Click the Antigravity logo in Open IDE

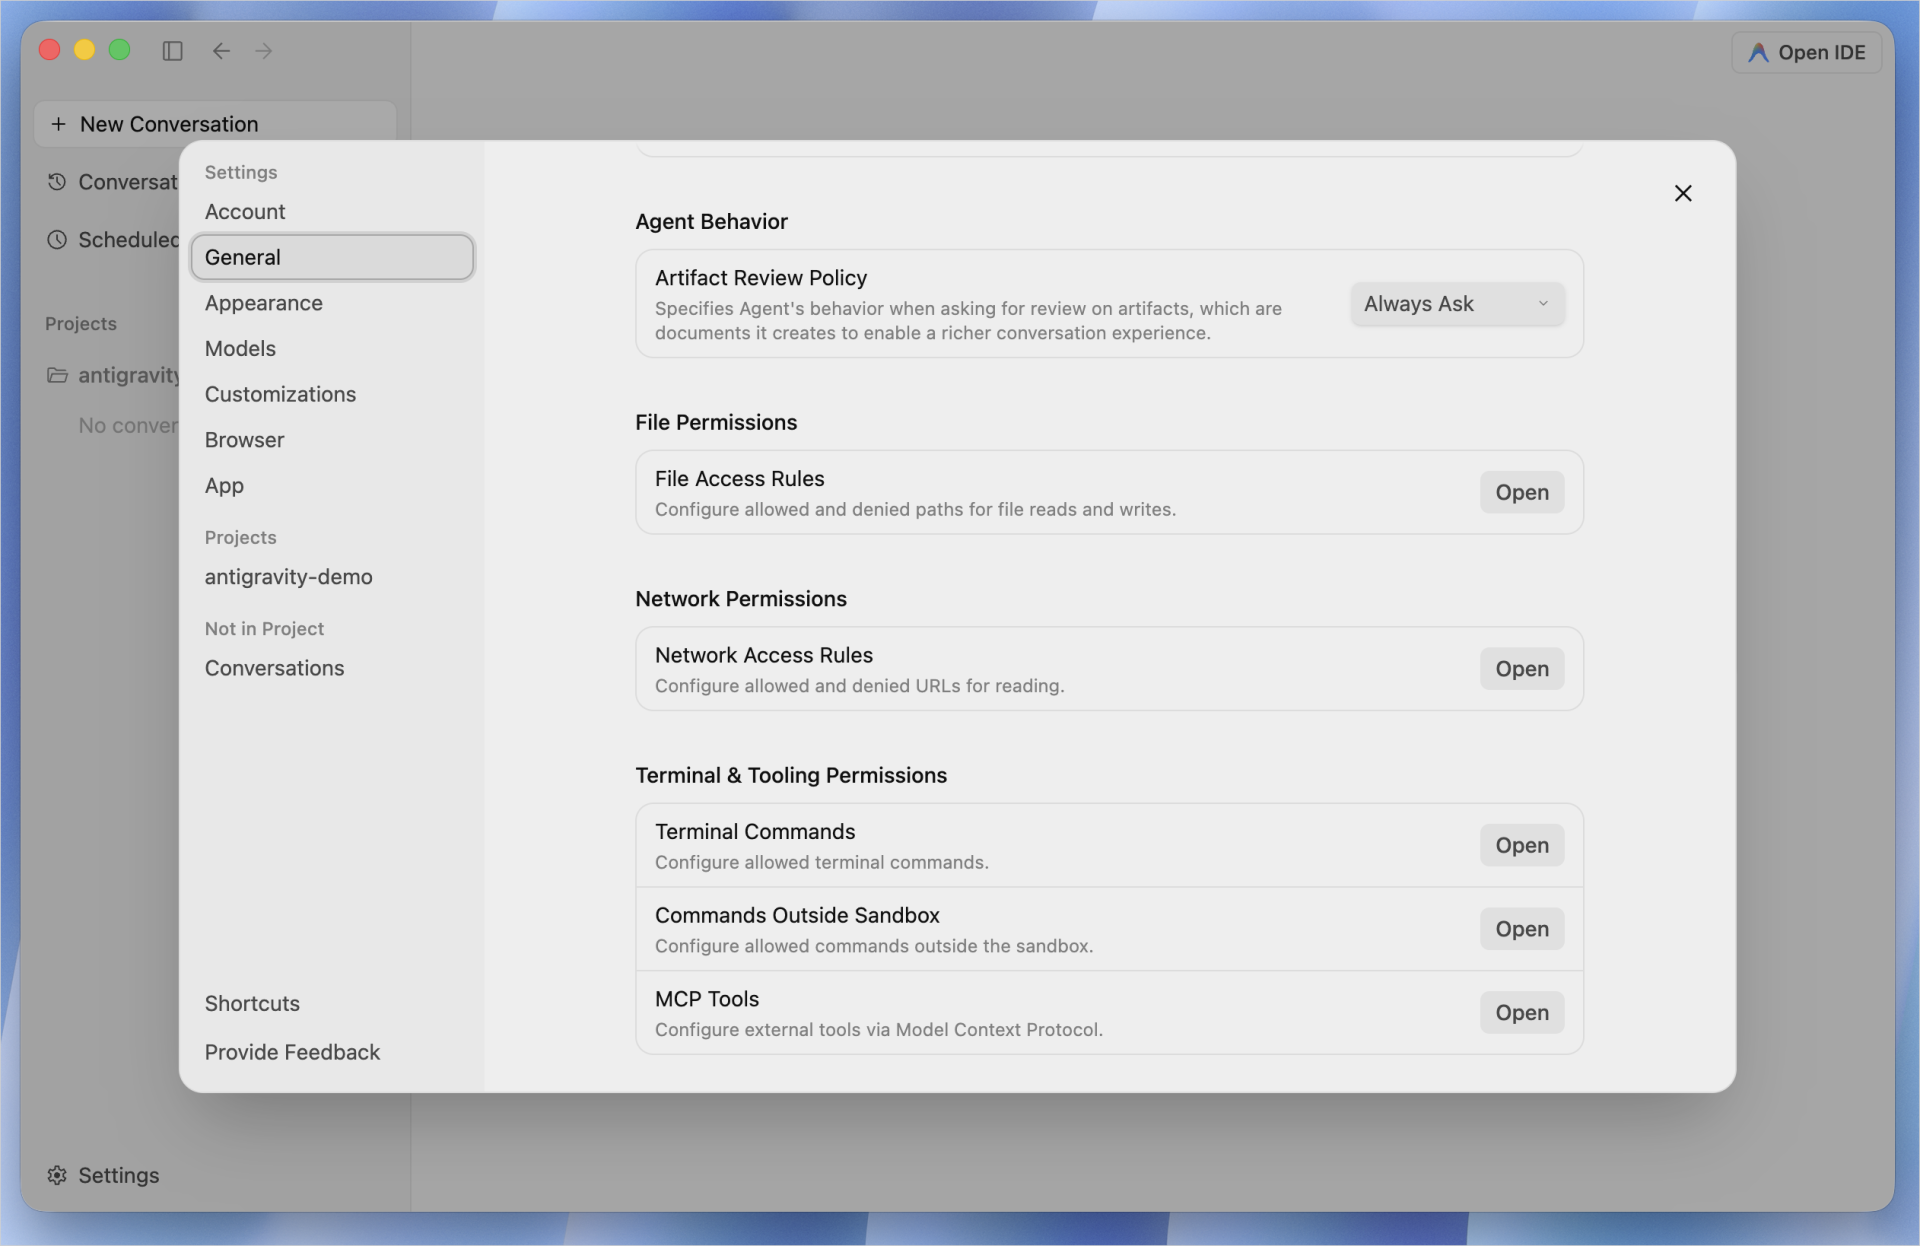point(1758,53)
